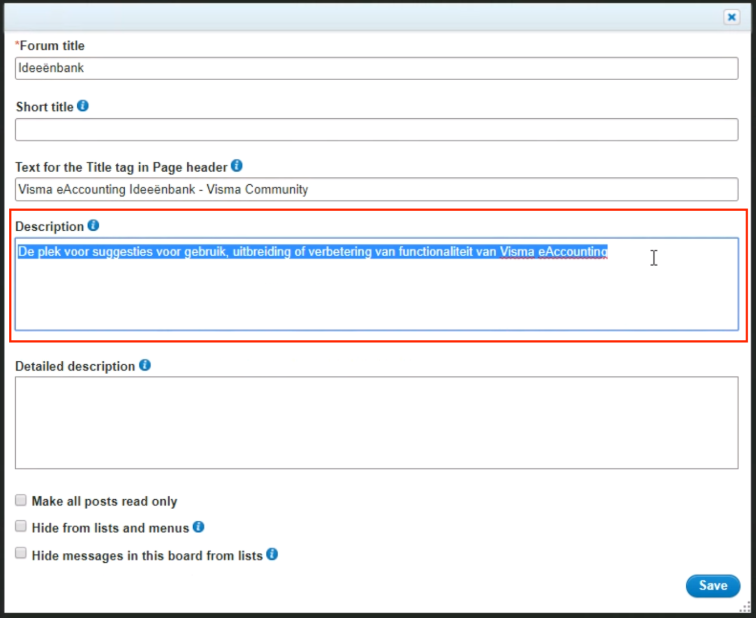
Task: Check Hide from lists and menus
Action: click(21, 526)
